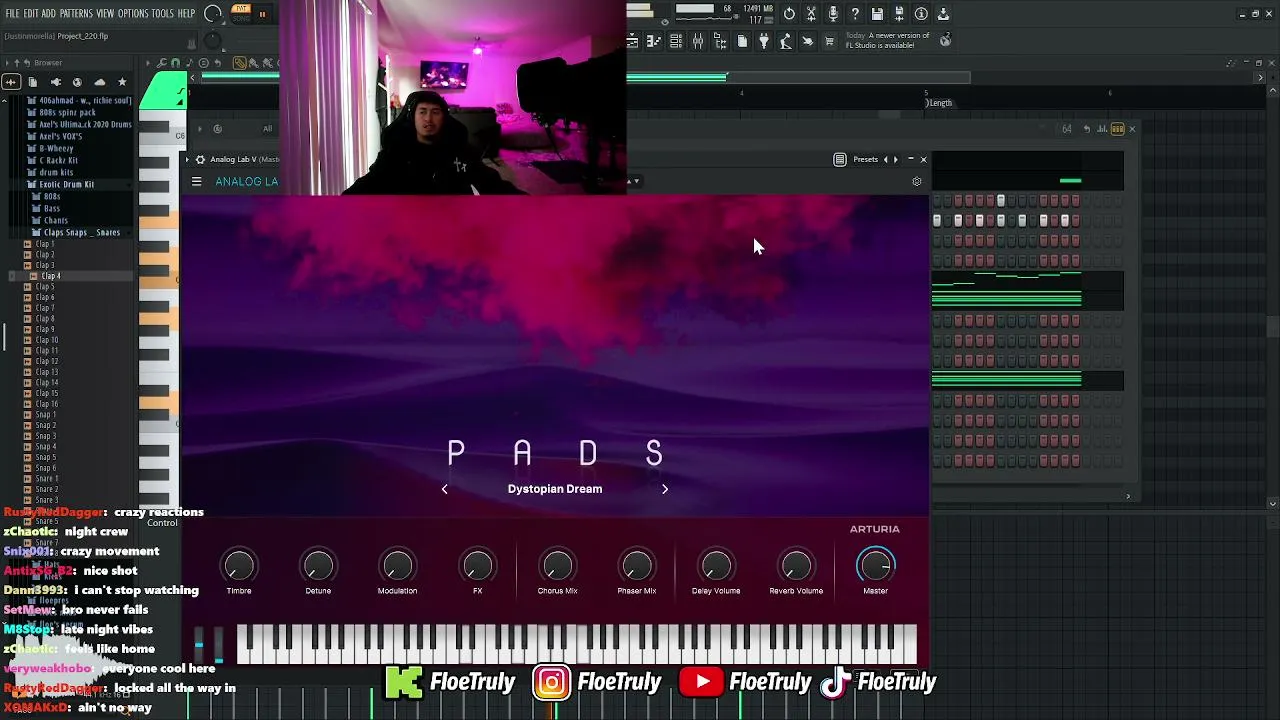1280x720 pixels.
Task: Open the TOOLS menu
Action: tap(163, 14)
